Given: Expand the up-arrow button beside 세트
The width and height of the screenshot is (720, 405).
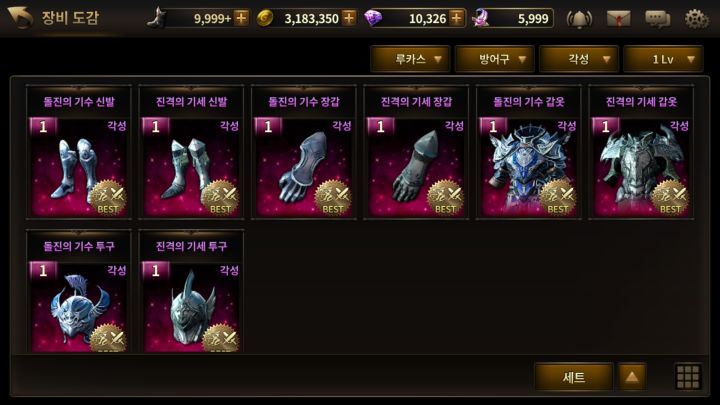Looking at the screenshot, I should point(632,377).
